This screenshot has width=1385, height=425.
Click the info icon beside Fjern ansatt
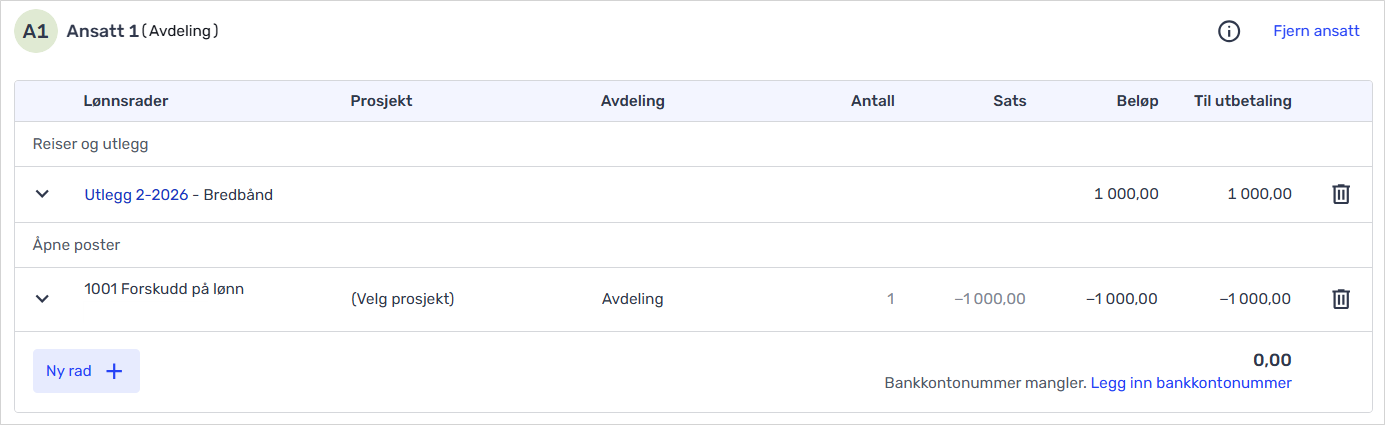click(x=1228, y=32)
